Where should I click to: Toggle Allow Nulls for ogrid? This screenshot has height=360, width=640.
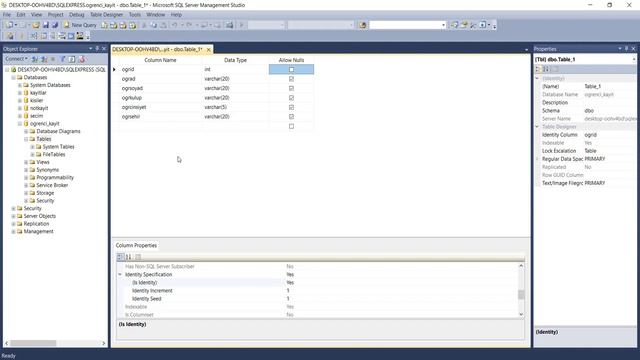(x=291, y=69)
